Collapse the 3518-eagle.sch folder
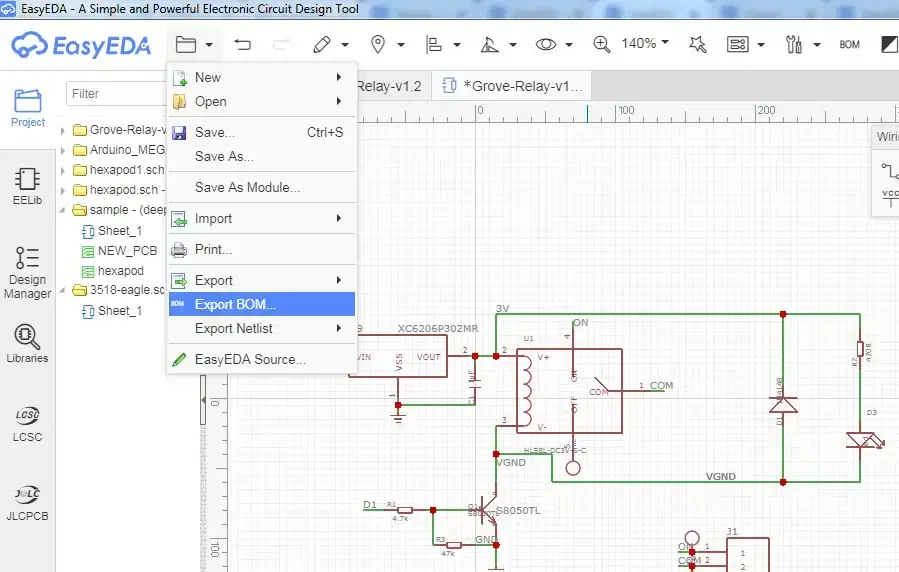This screenshot has width=899, height=572. (62, 290)
